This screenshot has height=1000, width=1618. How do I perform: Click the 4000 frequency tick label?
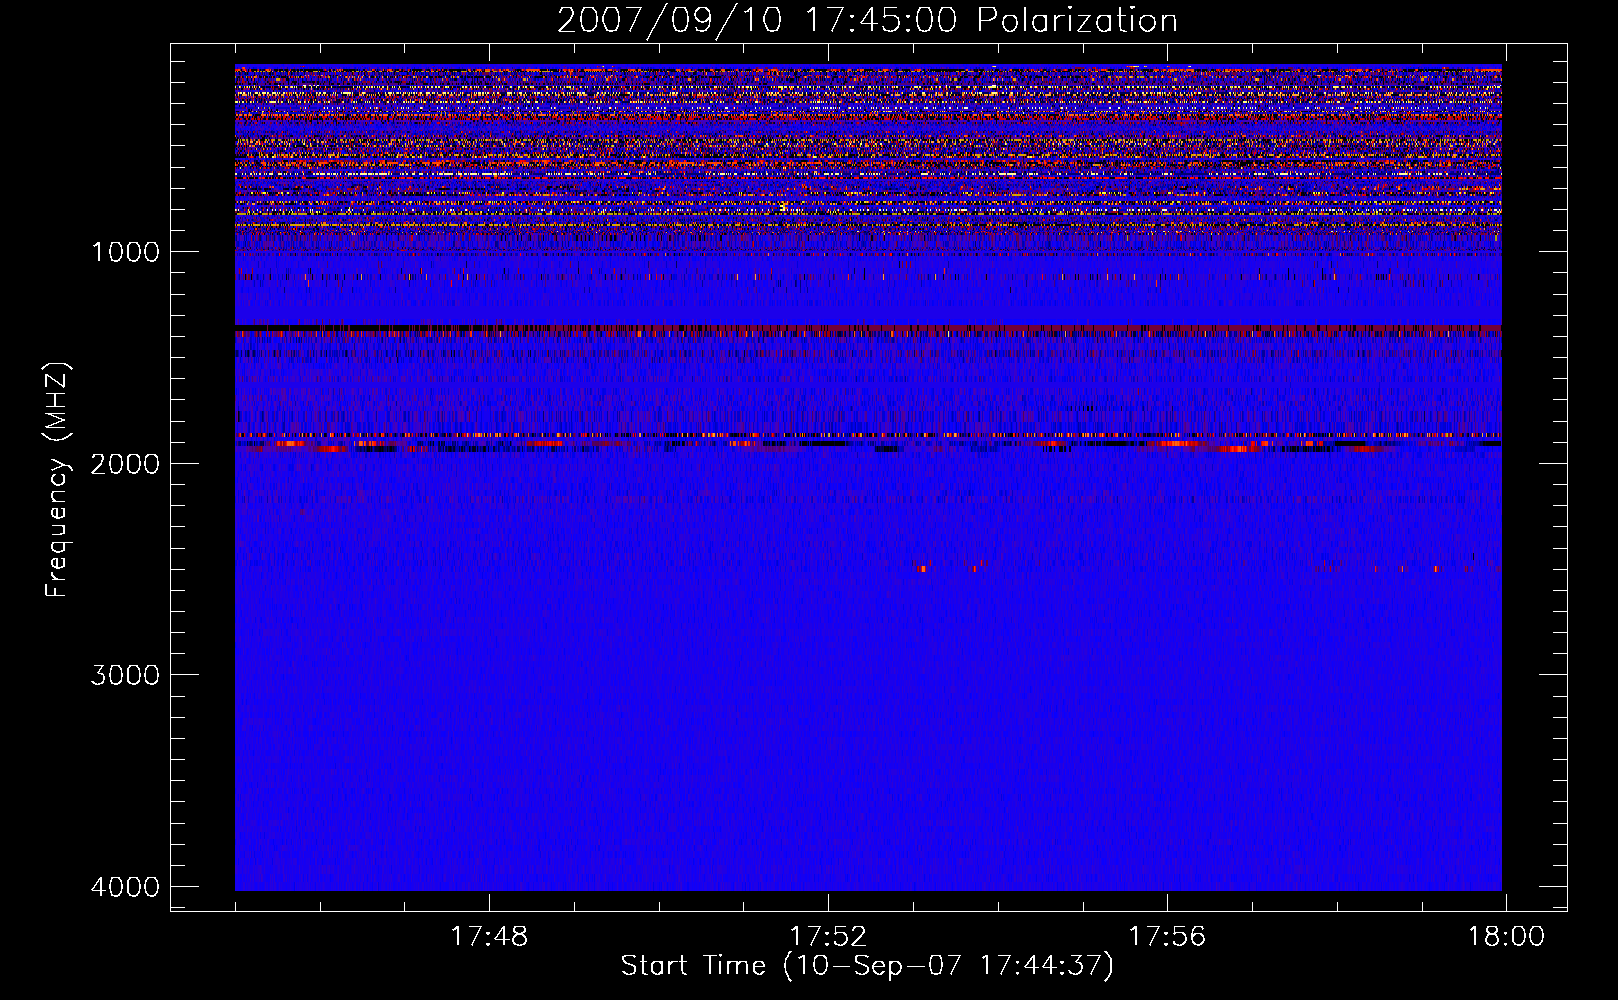125,886
